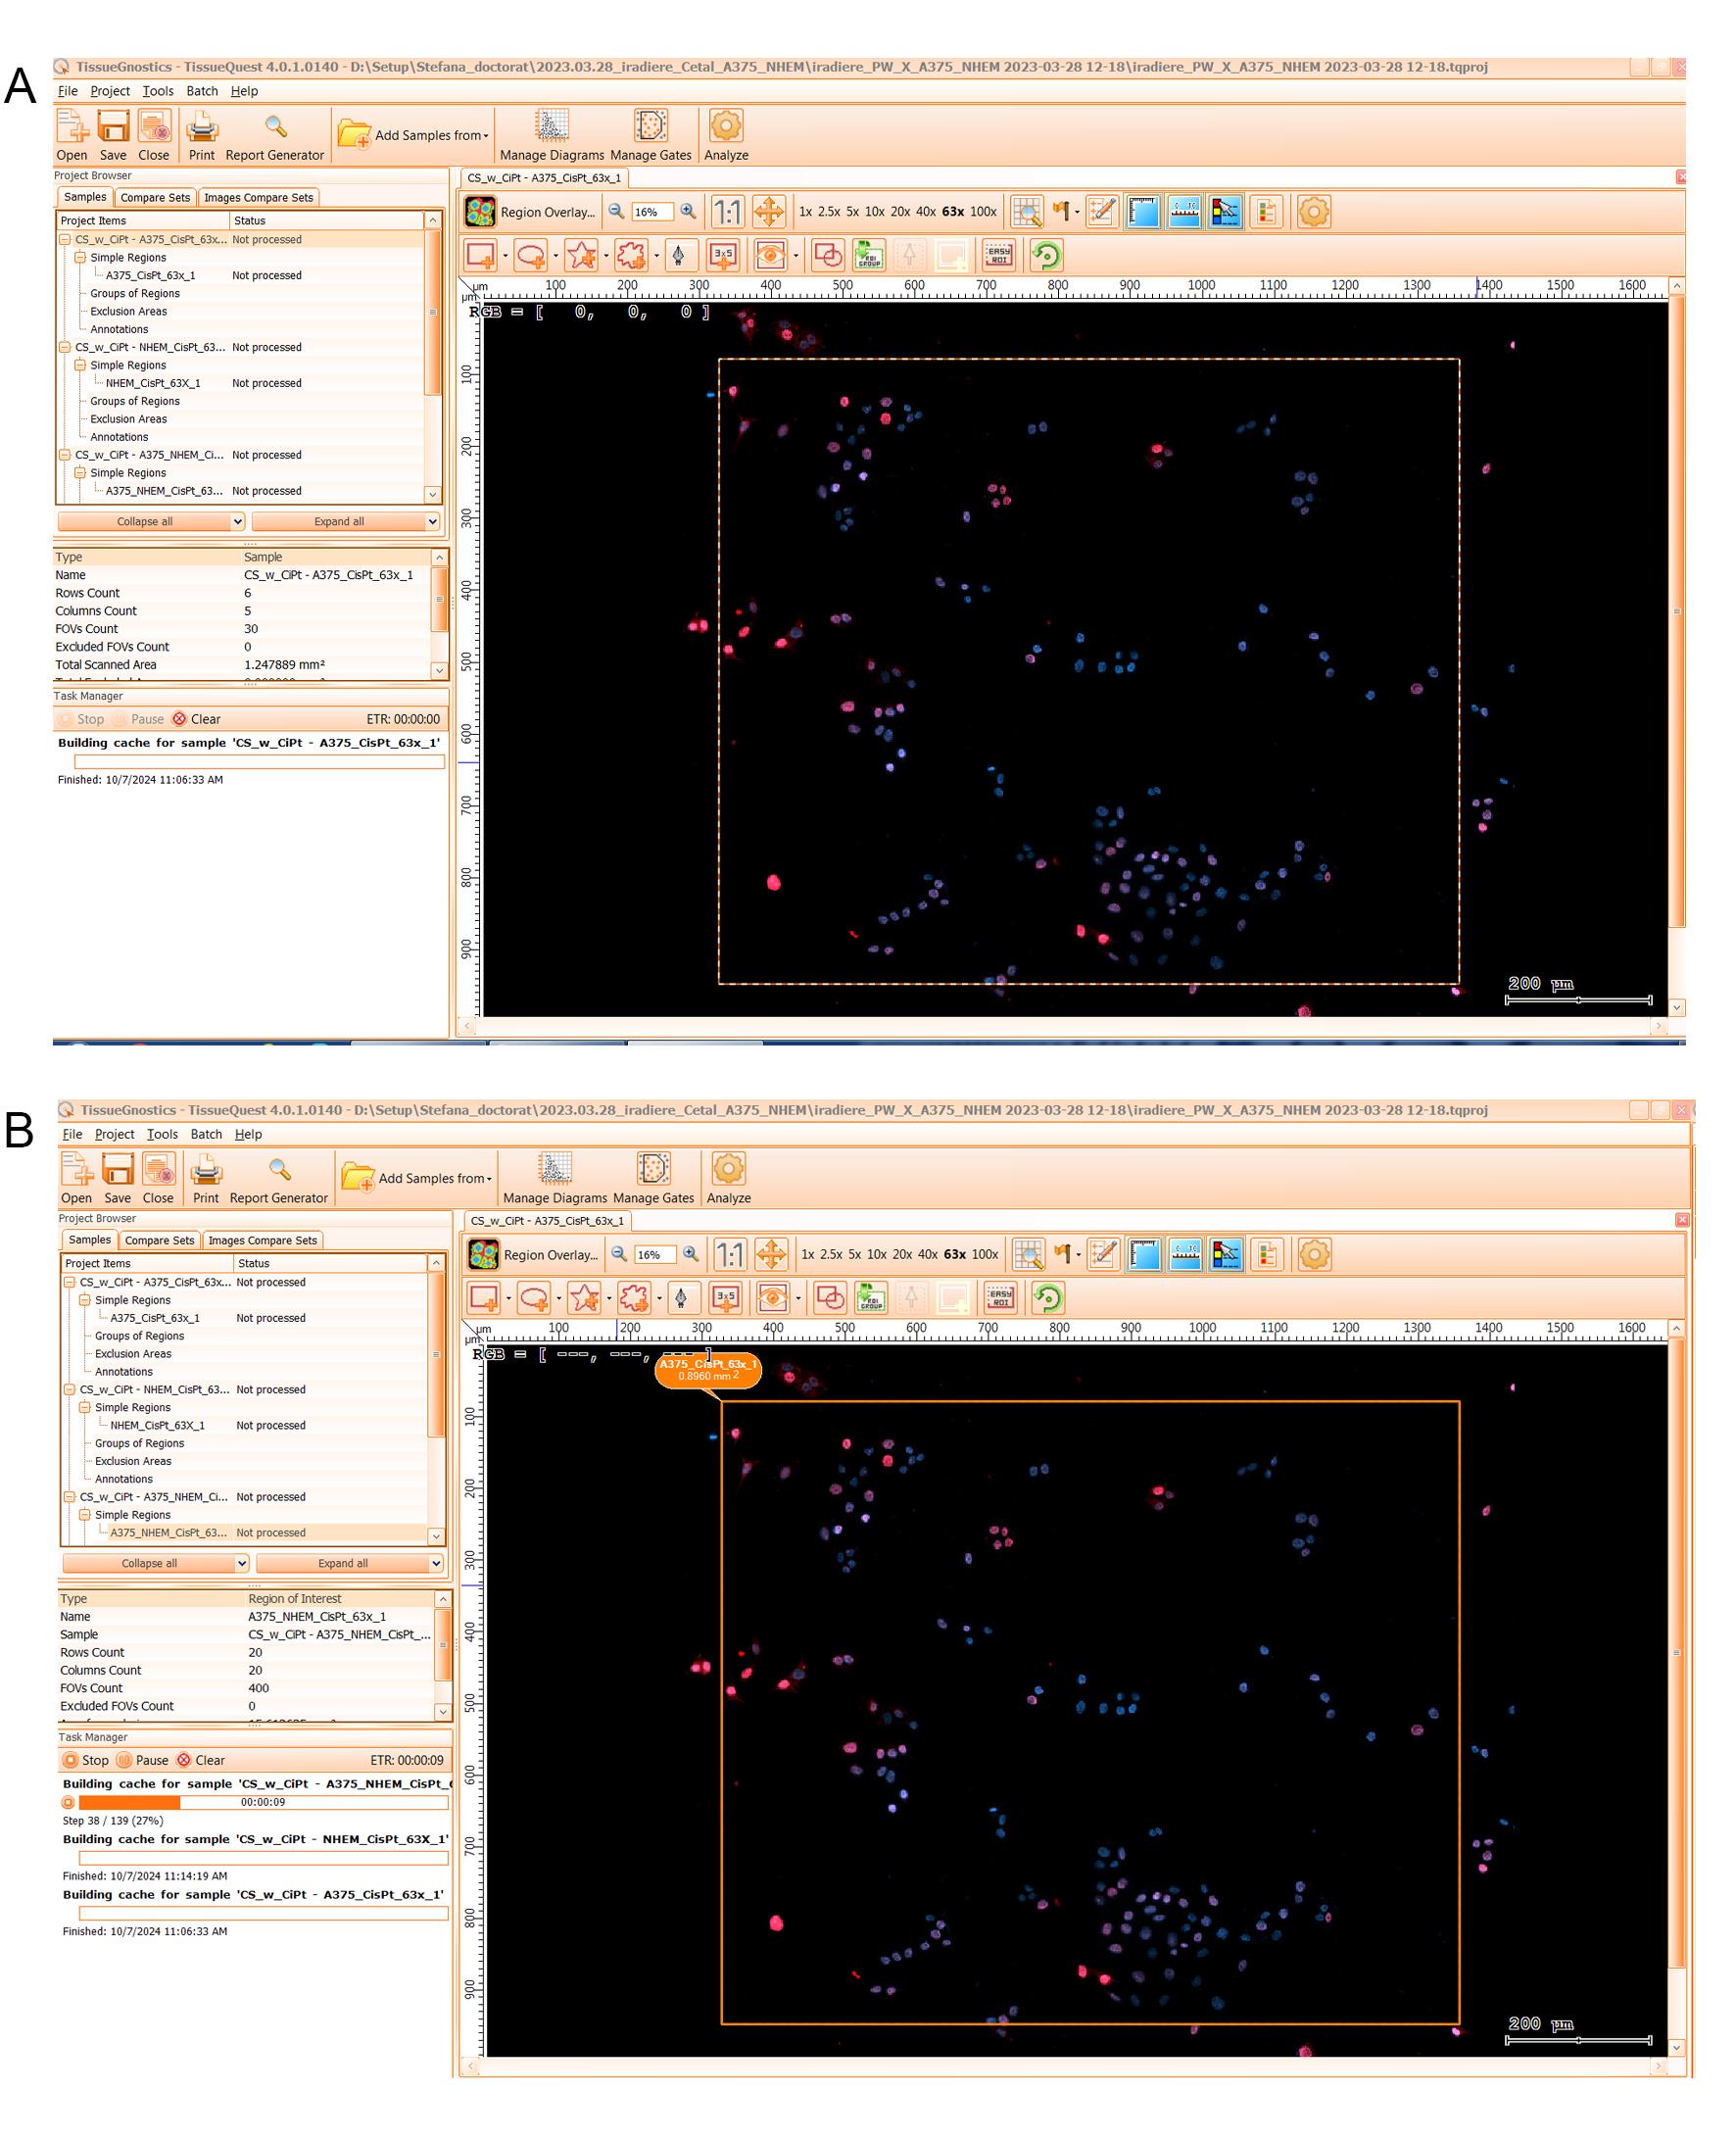Open the rectangle tool dropdown arrow in panel A

point(505,256)
